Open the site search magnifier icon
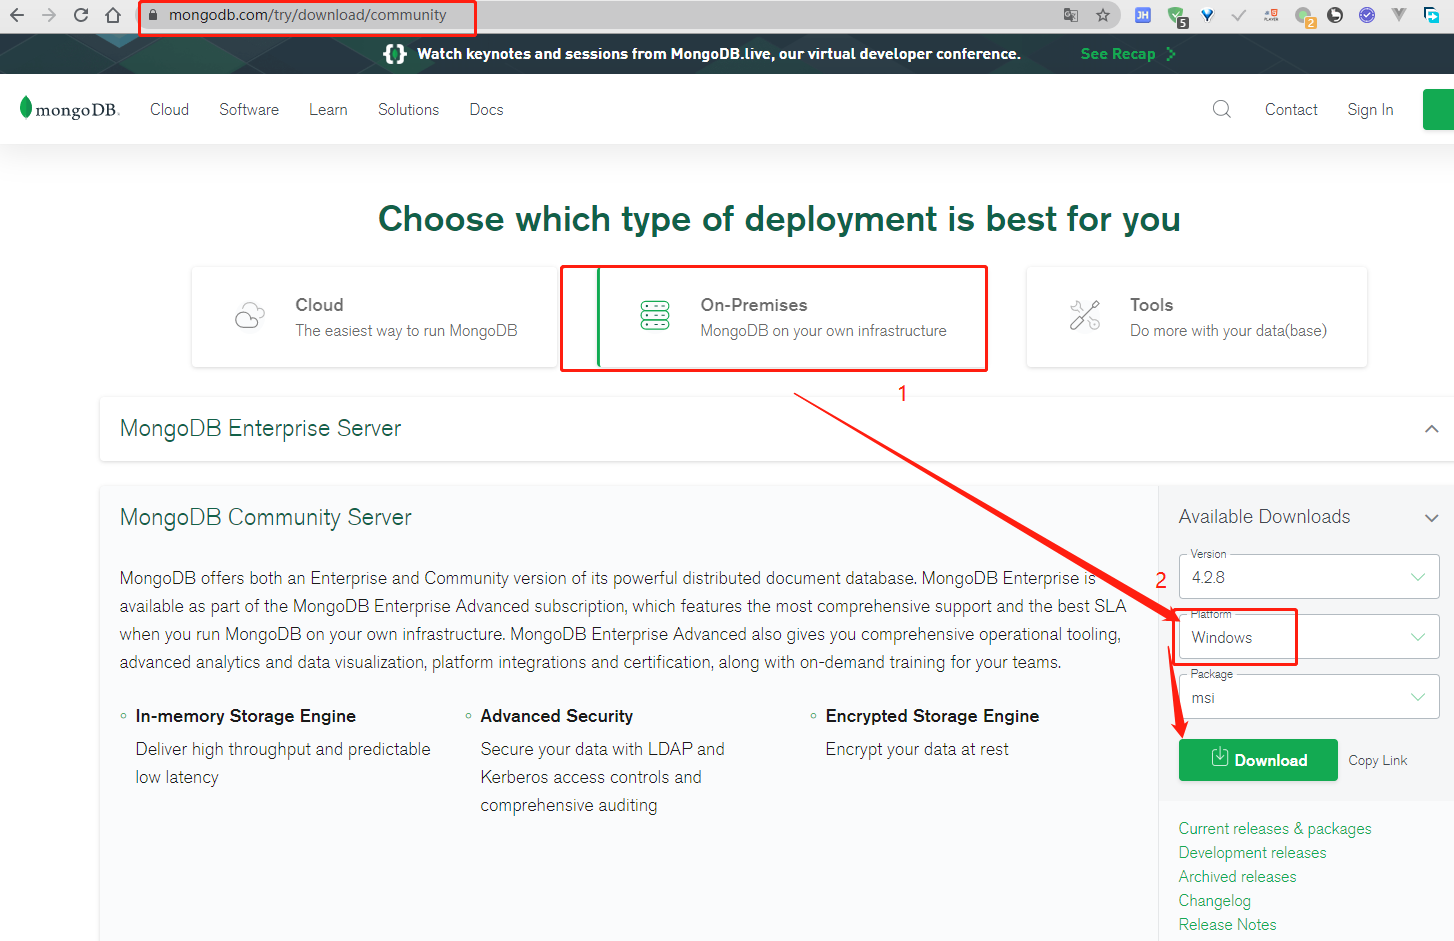The height and width of the screenshot is (941, 1454). (1221, 109)
